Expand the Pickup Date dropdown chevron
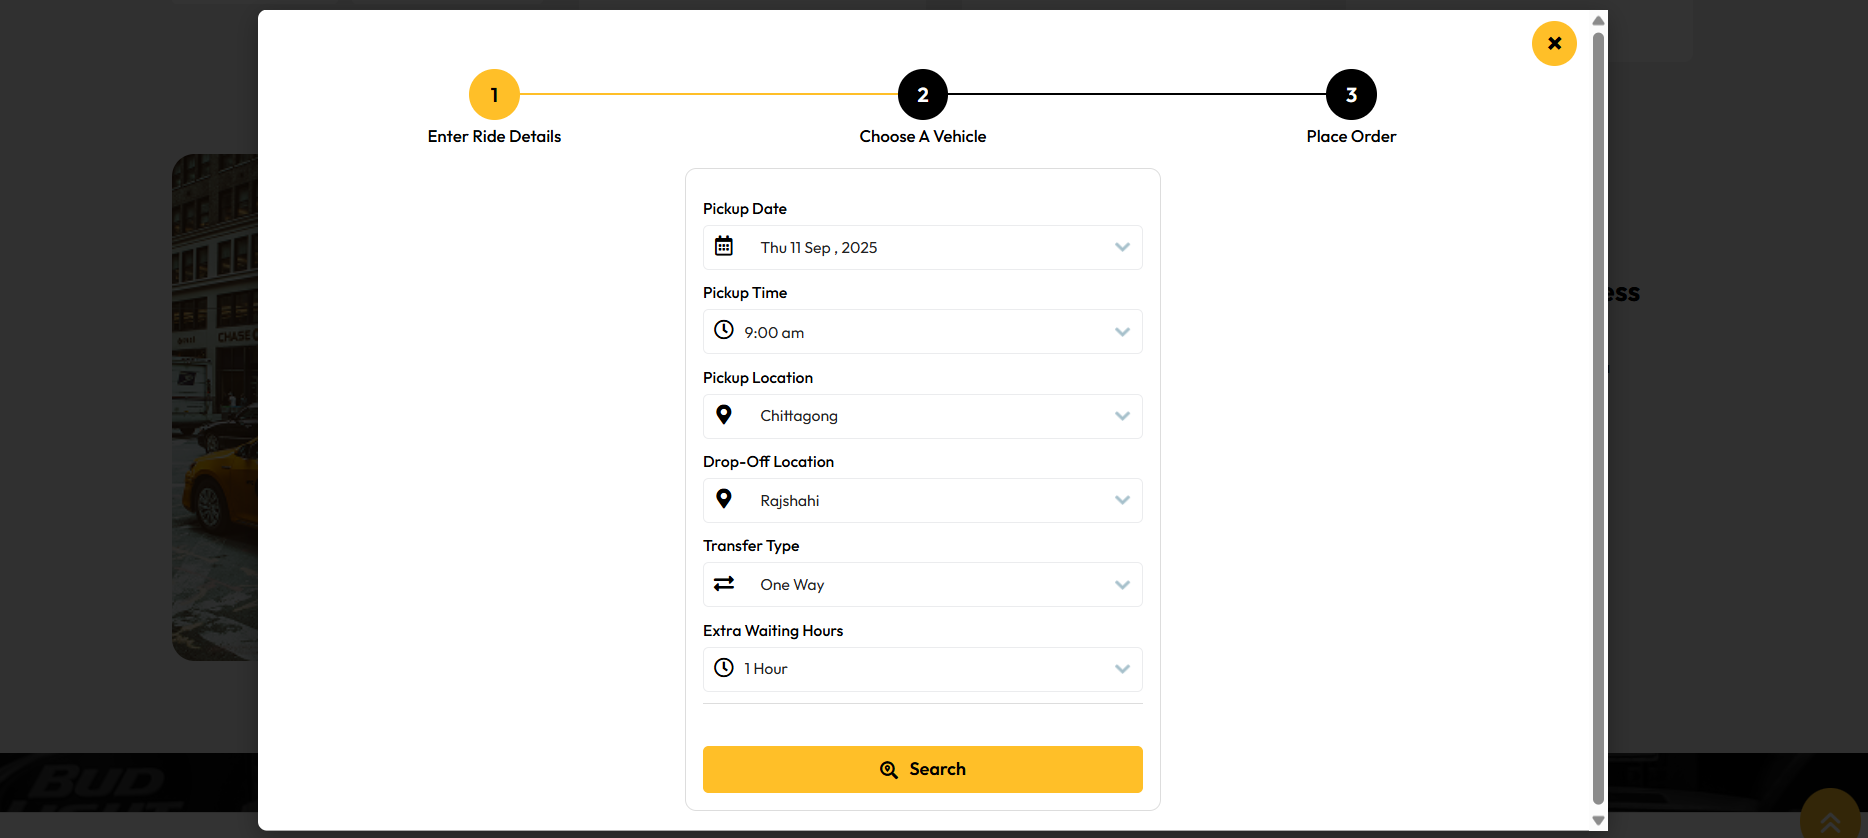Screen dimensions: 1868x838 point(1122,247)
